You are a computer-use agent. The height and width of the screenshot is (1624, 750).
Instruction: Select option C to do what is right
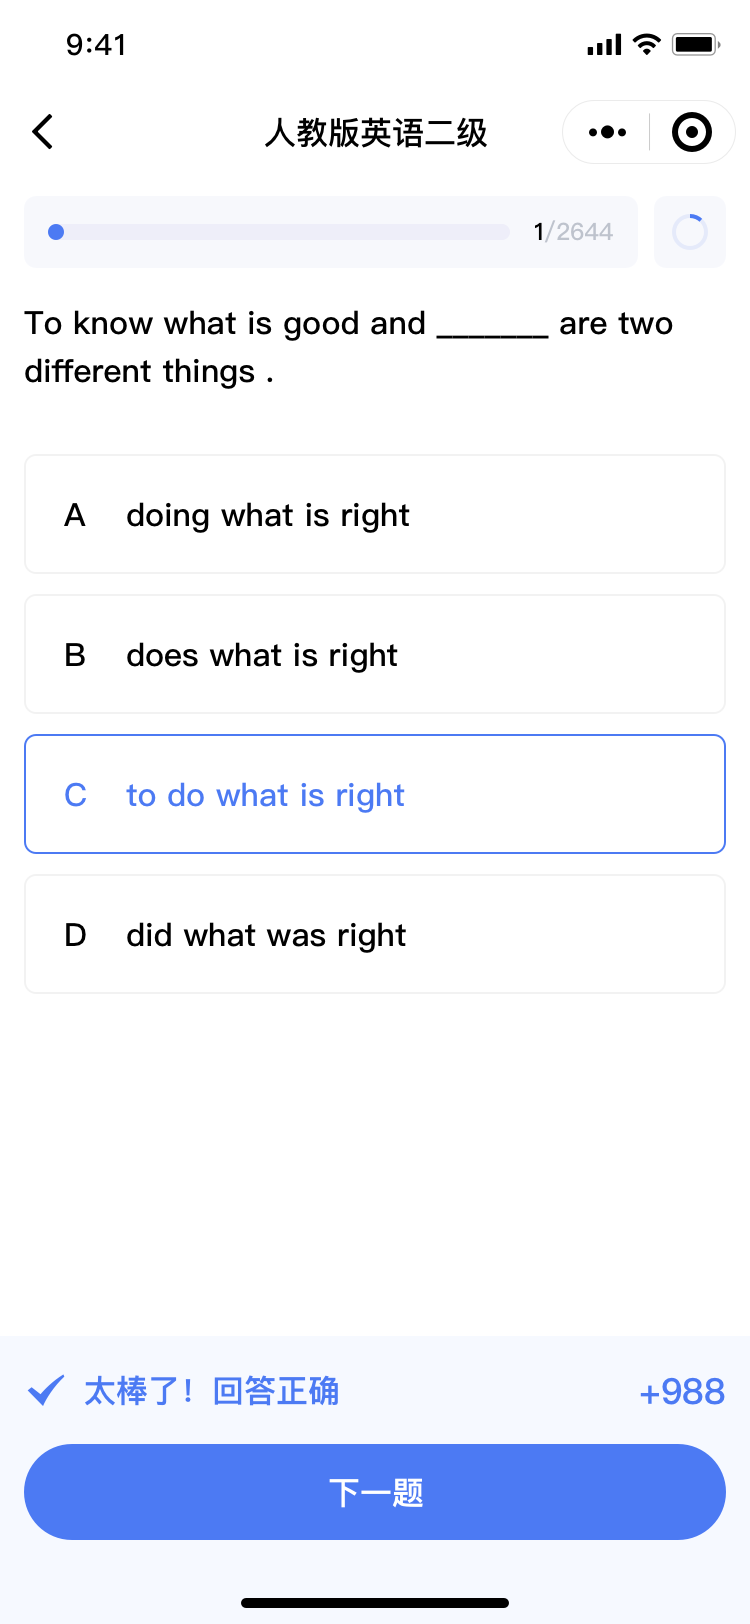coord(375,794)
